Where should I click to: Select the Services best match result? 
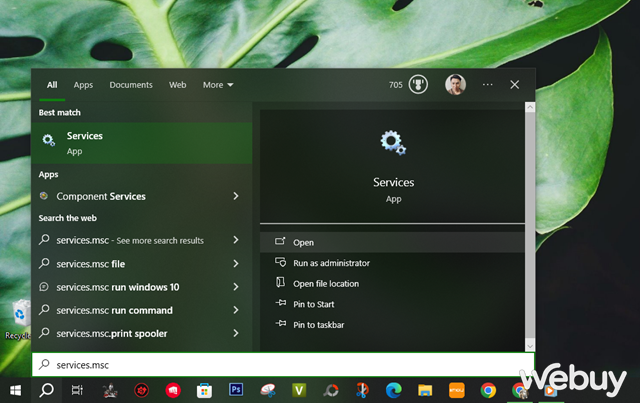(x=142, y=143)
